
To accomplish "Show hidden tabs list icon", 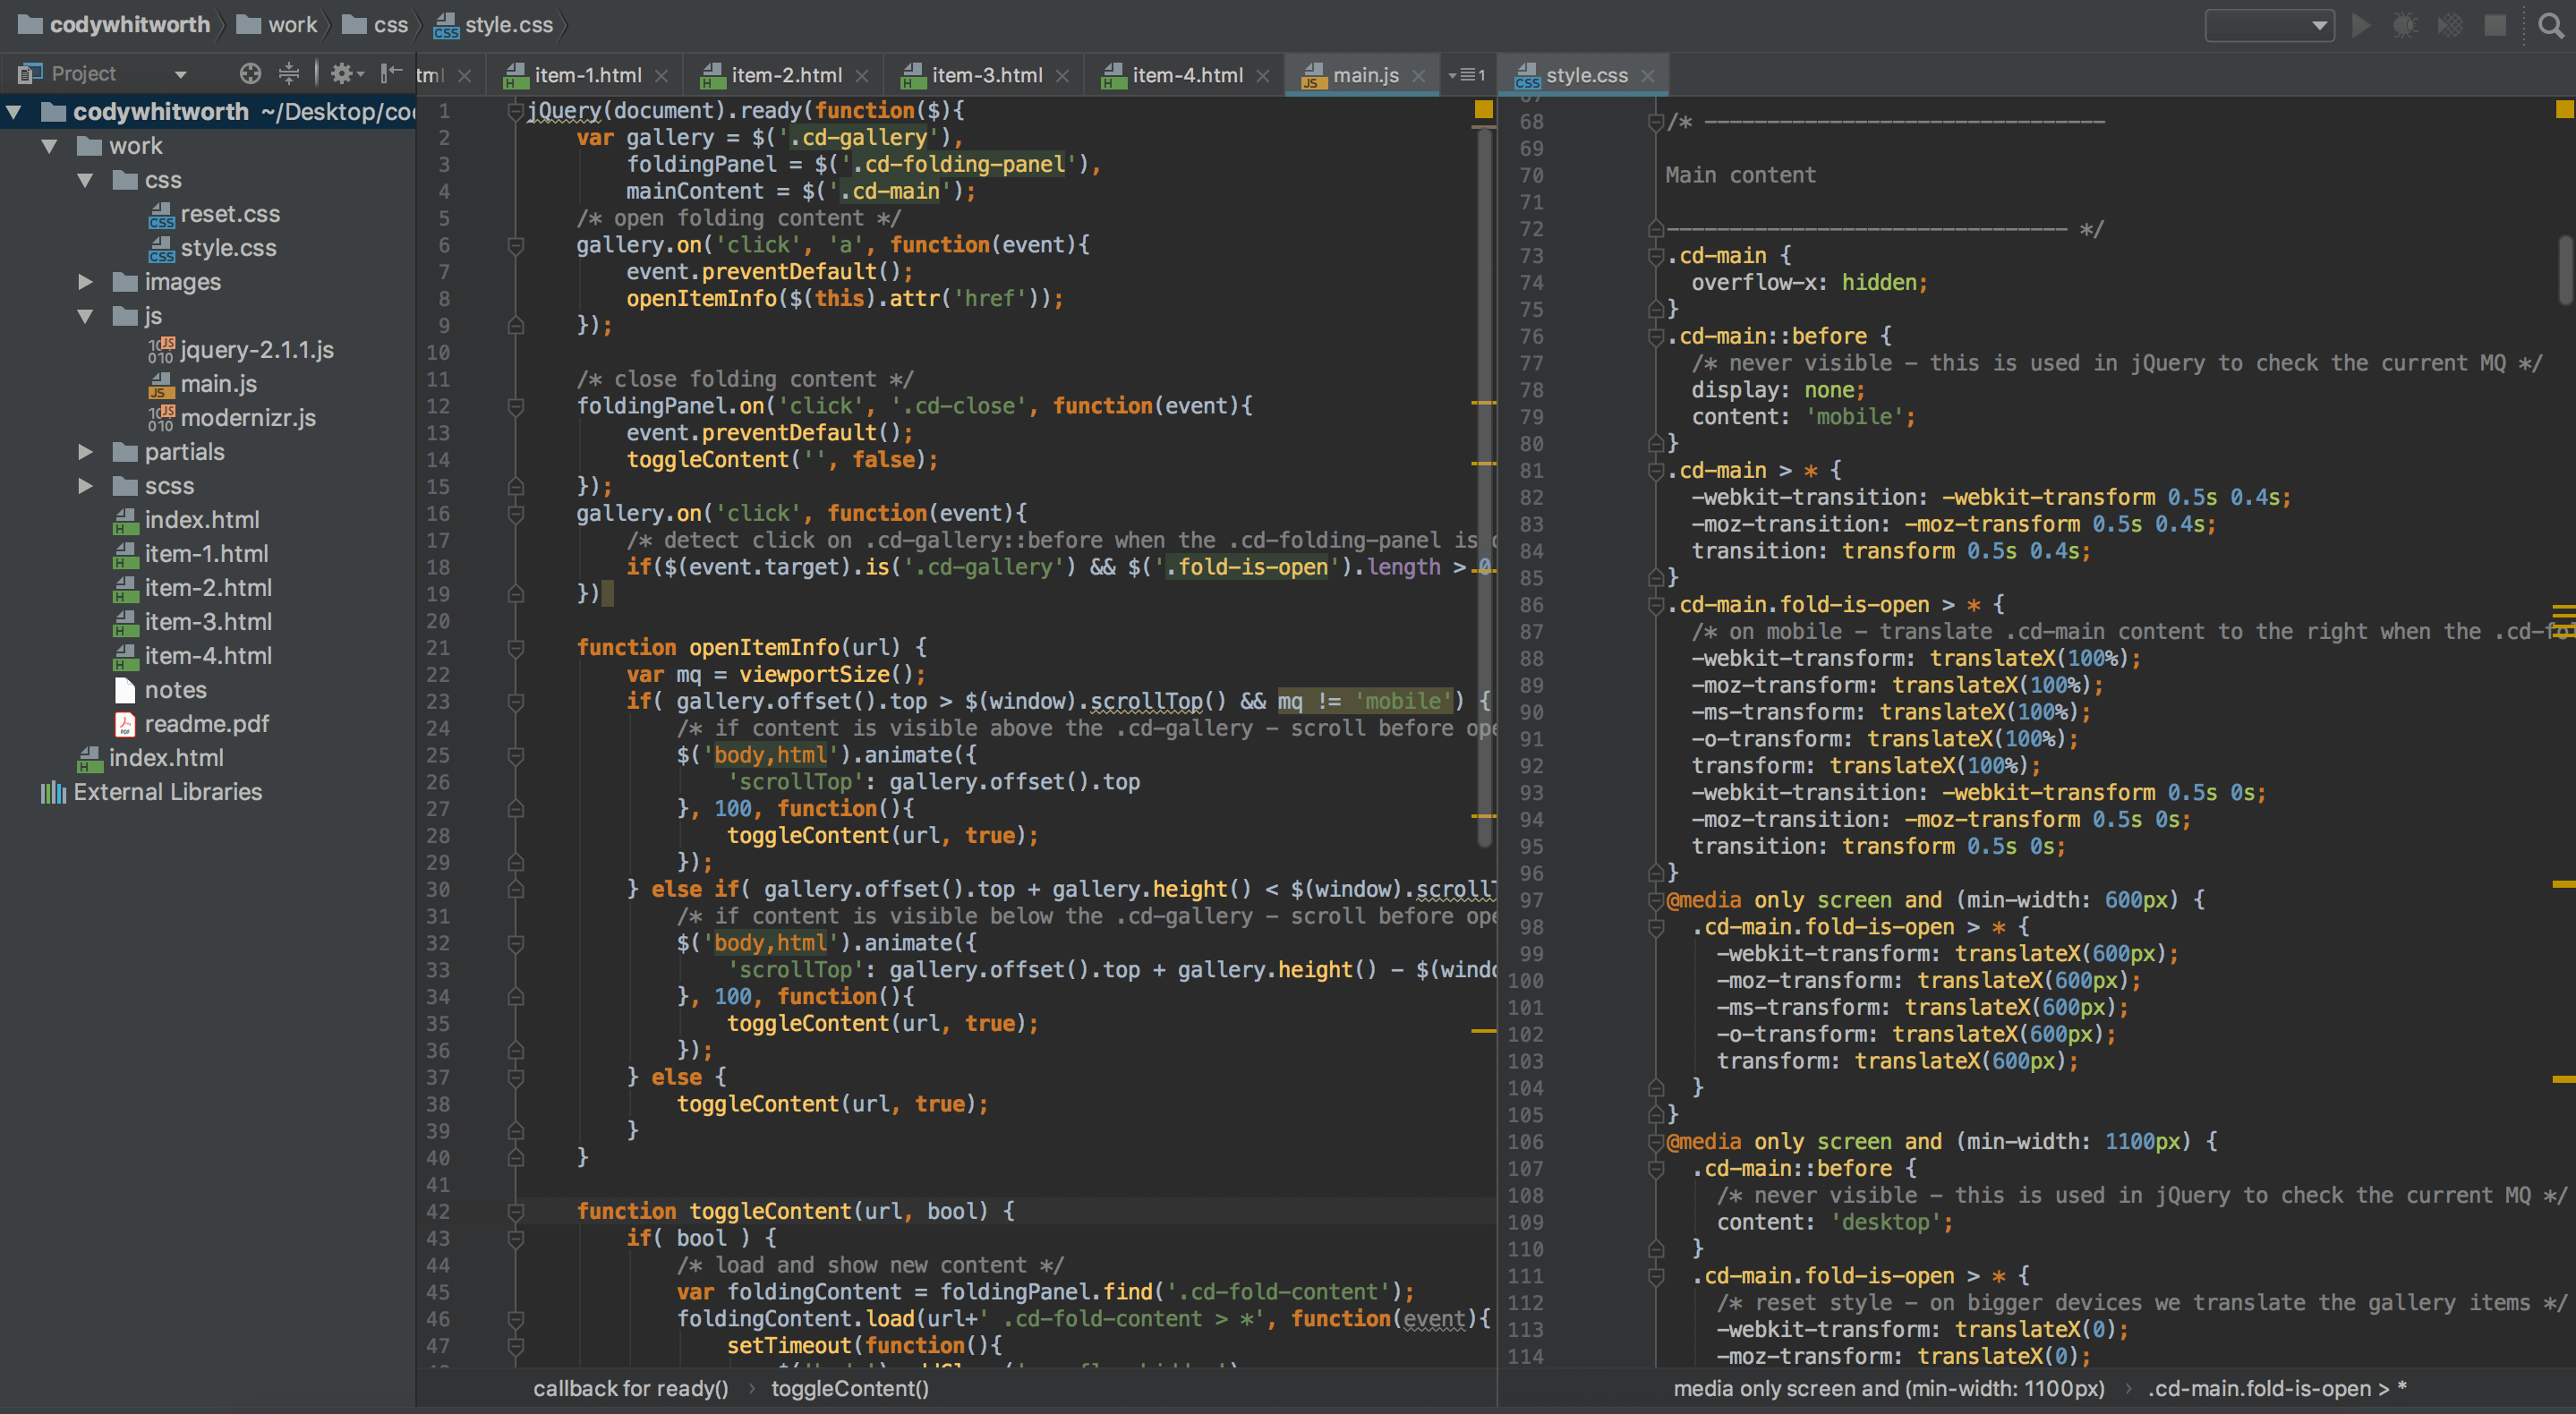I will (x=1467, y=75).
